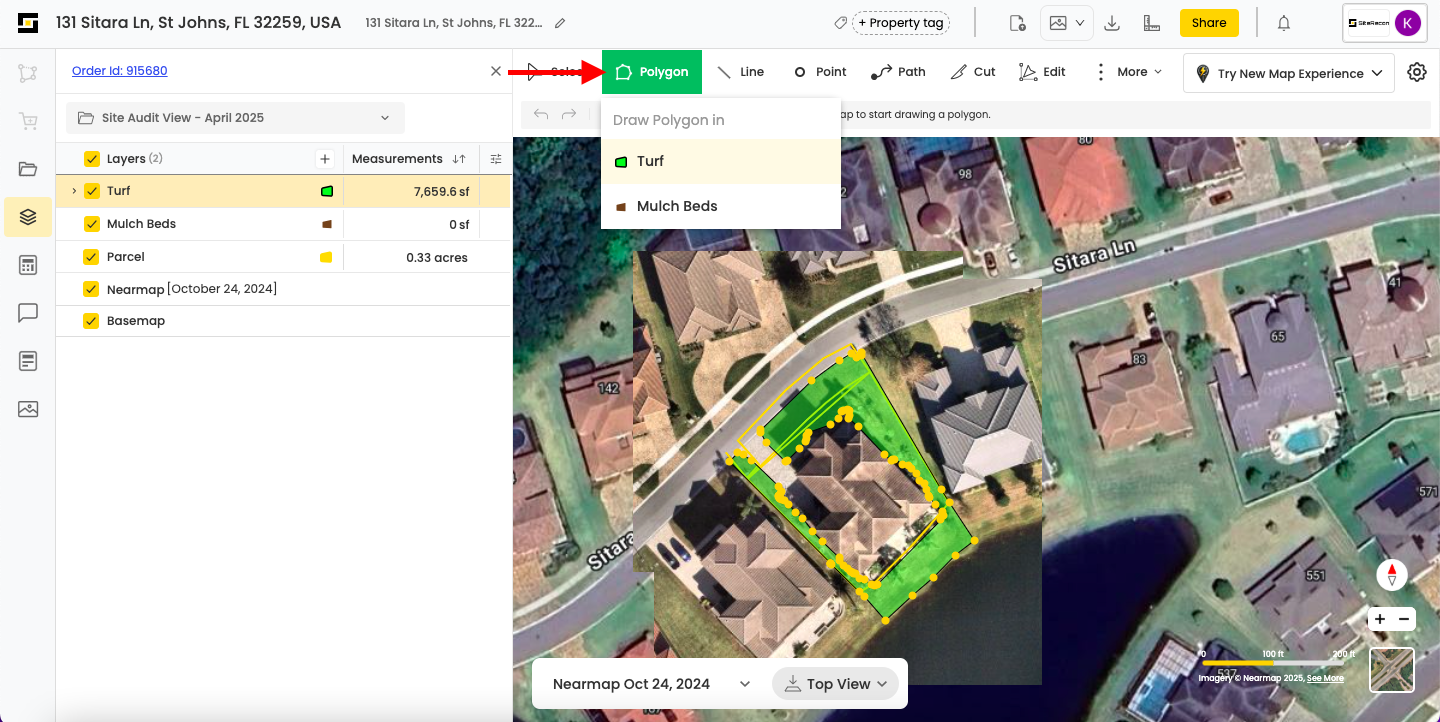
Task: Open the Order Id 915680 link
Action: [x=120, y=71]
